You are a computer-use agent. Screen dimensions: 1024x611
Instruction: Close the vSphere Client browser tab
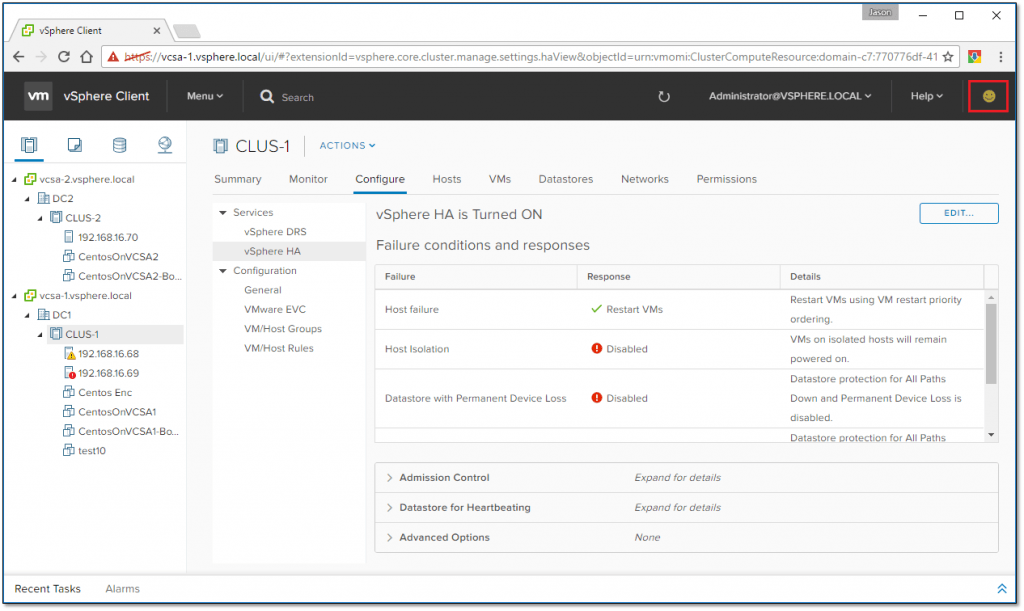point(157,31)
